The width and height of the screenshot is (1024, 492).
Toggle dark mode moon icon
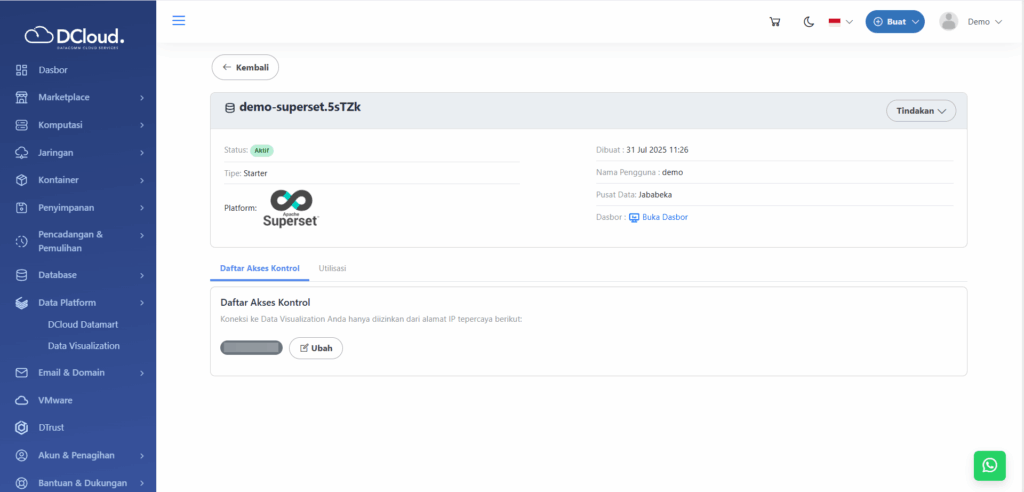point(809,22)
